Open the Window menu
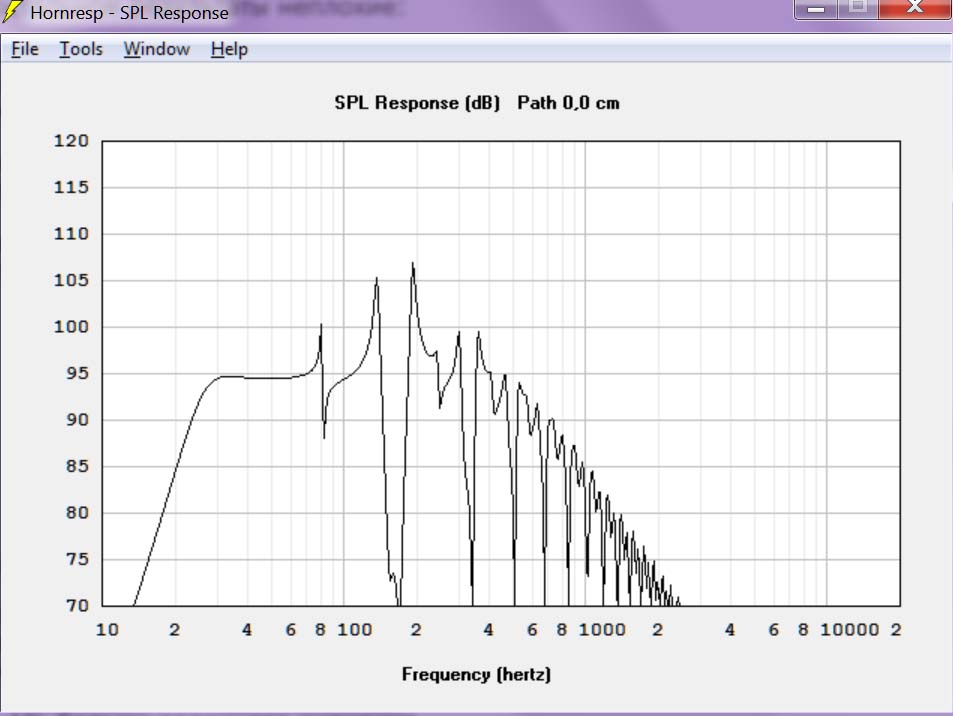Image resolution: width=953 pixels, height=716 pixels. pyautogui.click(x=157, y=49)
